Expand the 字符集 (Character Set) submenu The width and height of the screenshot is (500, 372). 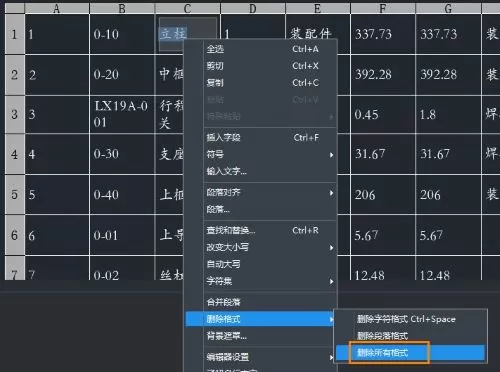tap(261, 281)
